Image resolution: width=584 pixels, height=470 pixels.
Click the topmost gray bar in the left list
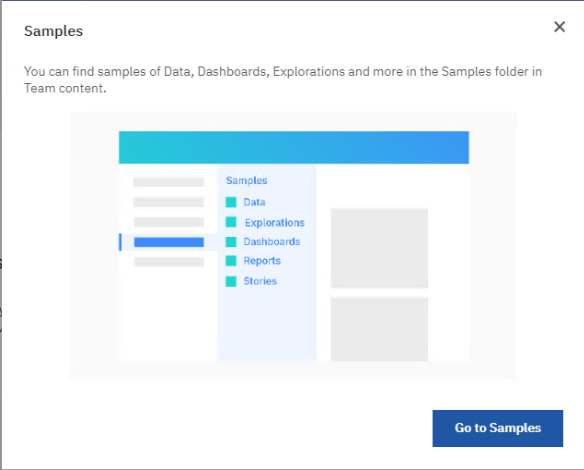[x=169, y=182]
